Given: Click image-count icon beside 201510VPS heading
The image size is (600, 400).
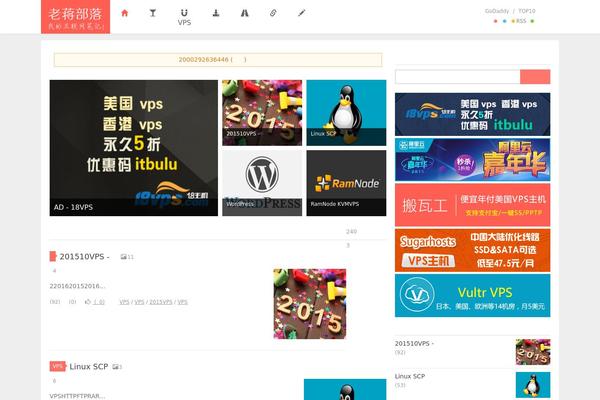Looking at the screenshot, I should click(x=124, y=257).
